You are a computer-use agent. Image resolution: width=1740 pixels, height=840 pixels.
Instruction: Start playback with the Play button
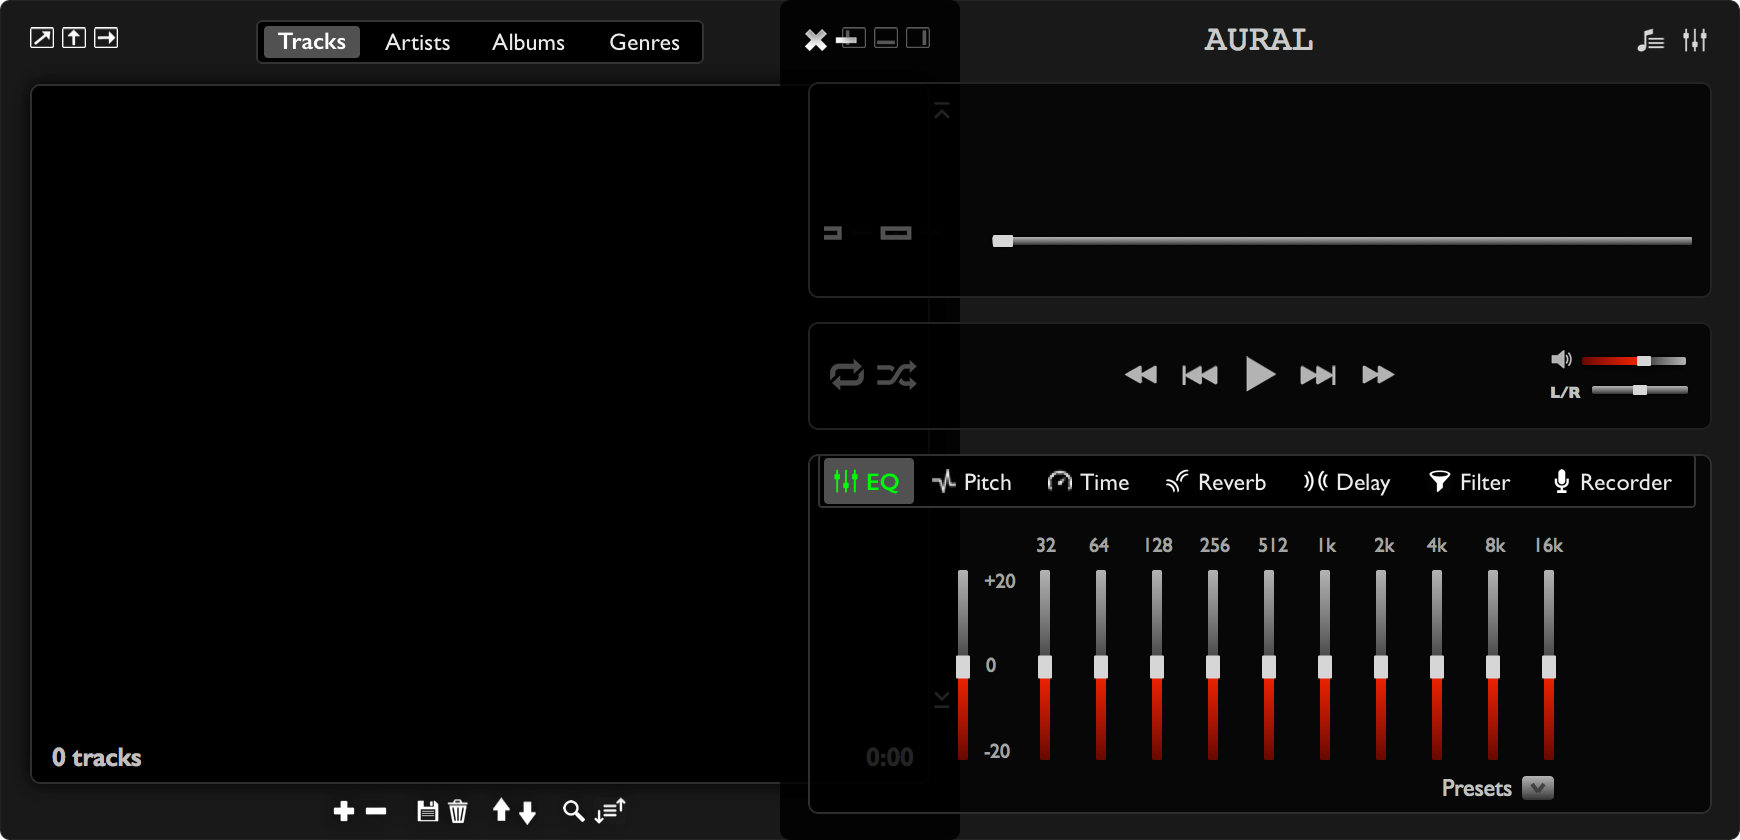point(1260,375)
